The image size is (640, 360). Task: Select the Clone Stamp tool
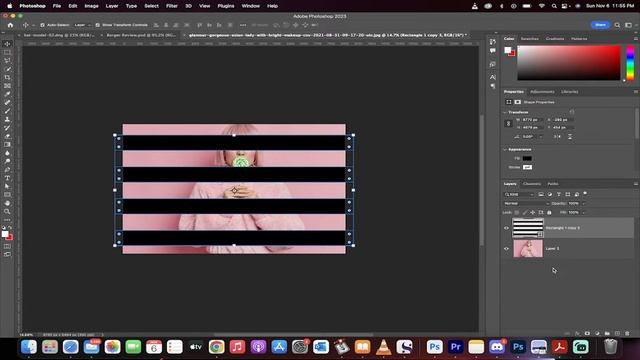click(7, 119)
